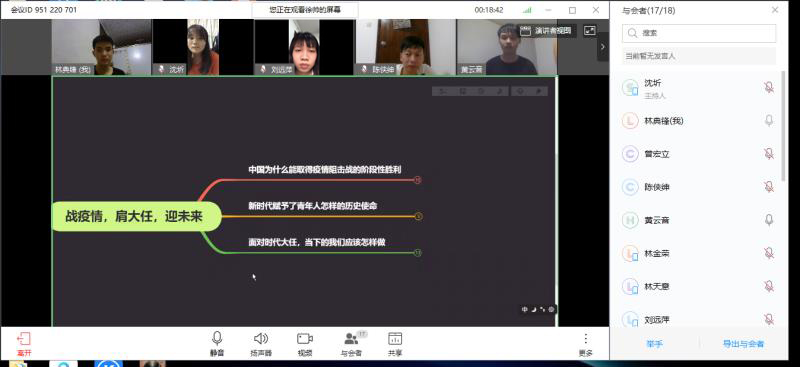Enter fullscreen using the expand arrows icon
Image resolution: width=800 pixels, height=367 pixels.
pos(589,31)
